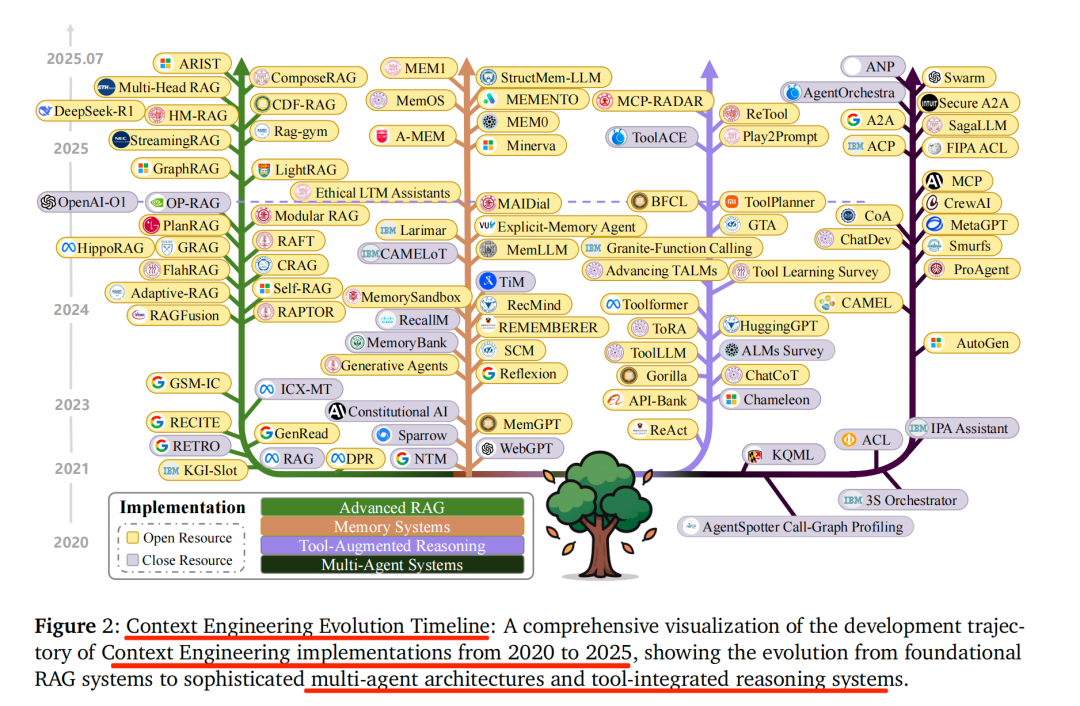Click the 2021 year marker on the timeline
This screenshot has height=706, width=1080.
click(x=72, y=468)
